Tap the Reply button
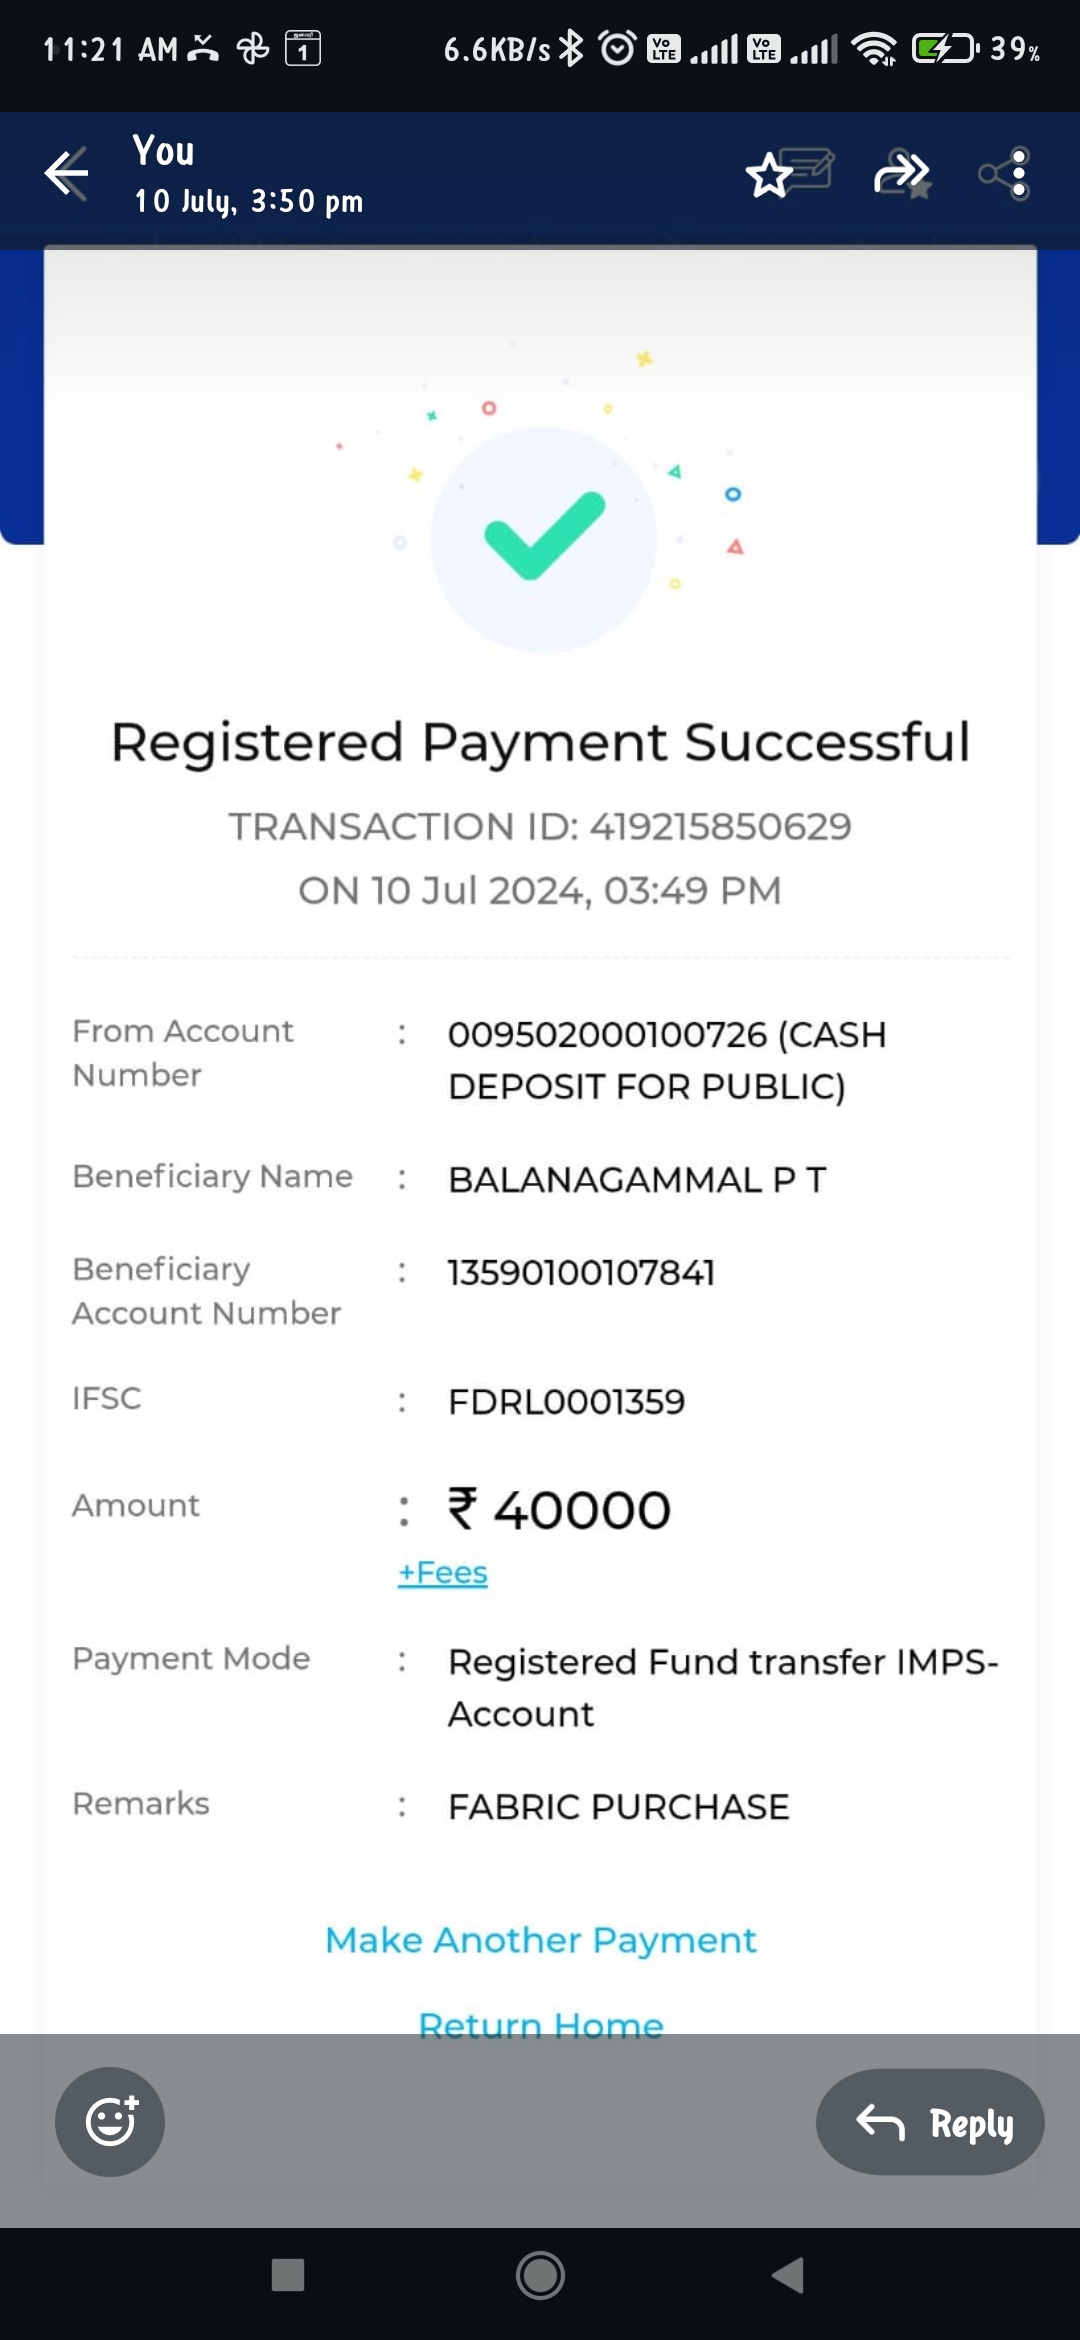This screenshot has height=2340, width=1080. point(930,2121)
